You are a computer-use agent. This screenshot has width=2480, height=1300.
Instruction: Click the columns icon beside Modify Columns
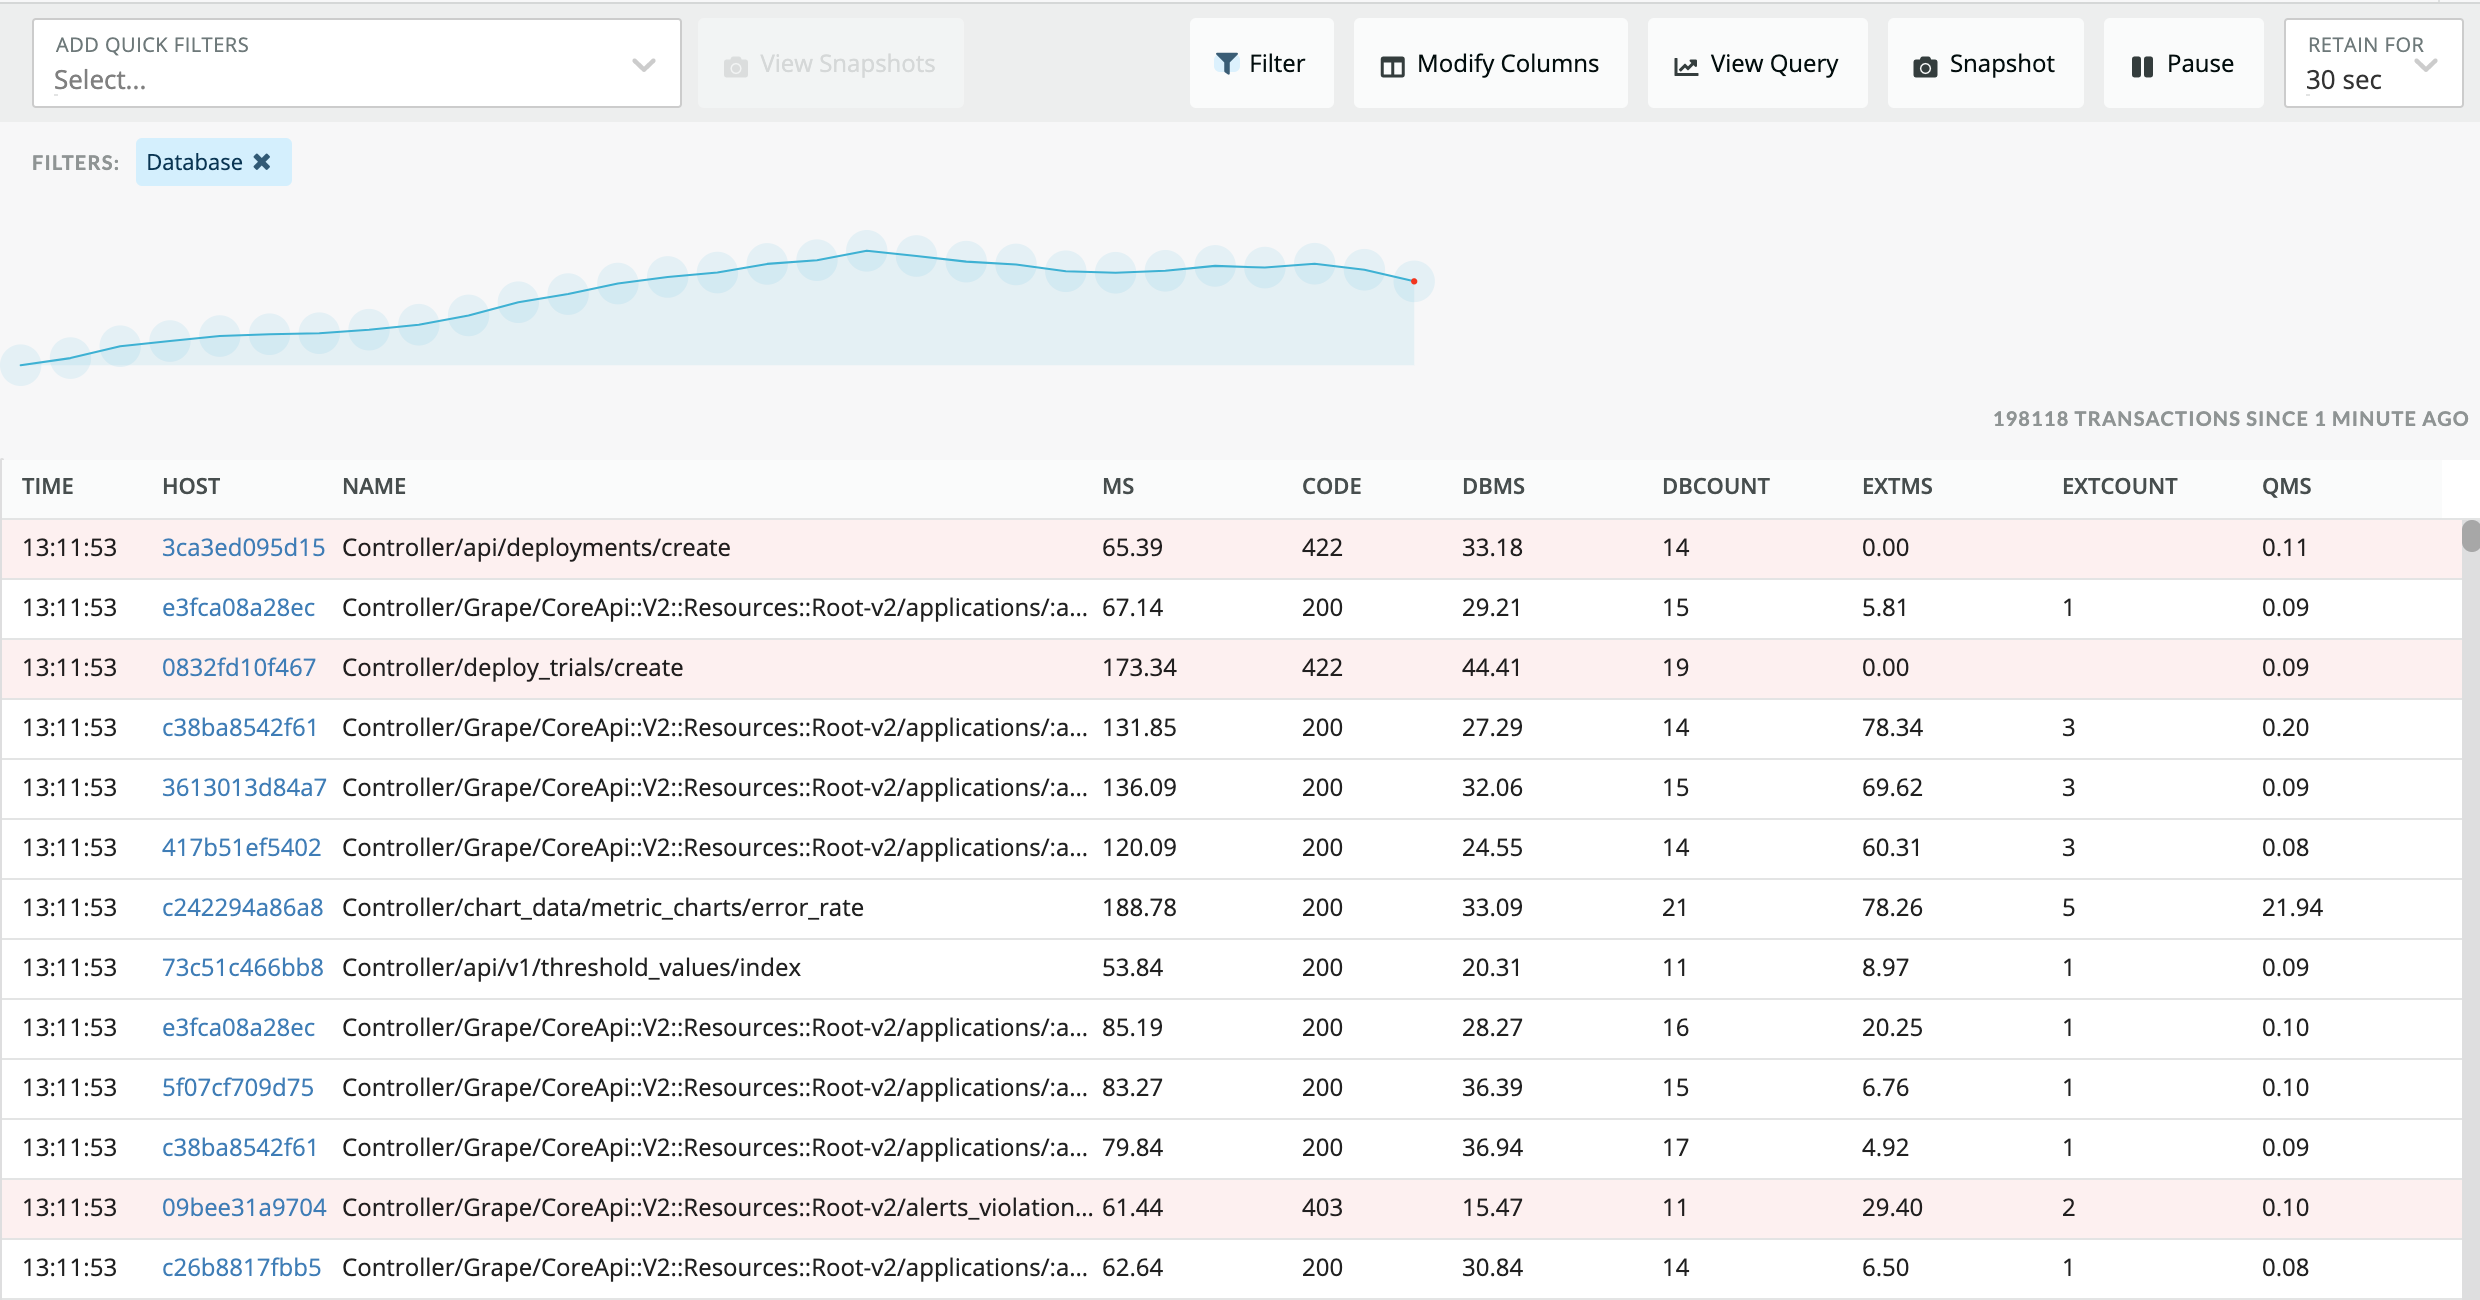[1392, 66]
